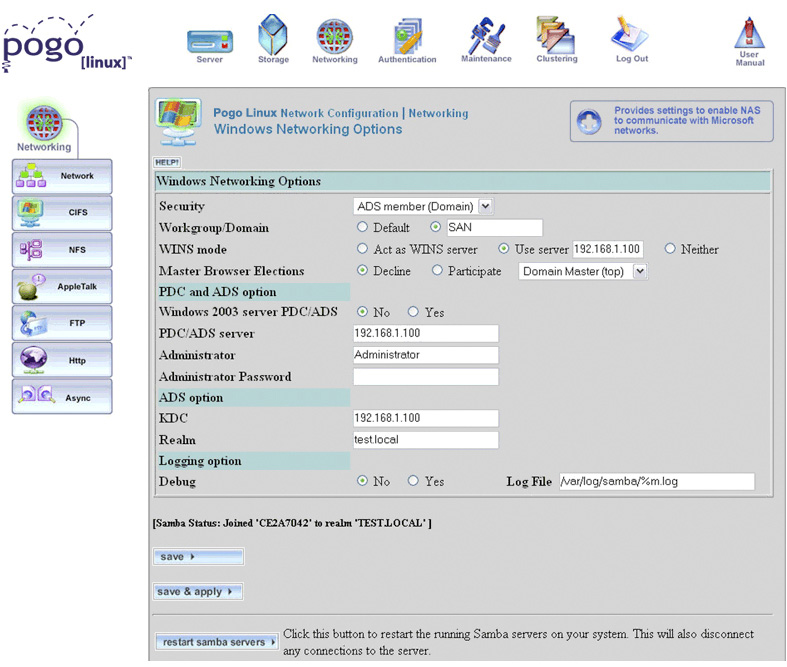Click the SAN workgroup text field

click(494, 228)
